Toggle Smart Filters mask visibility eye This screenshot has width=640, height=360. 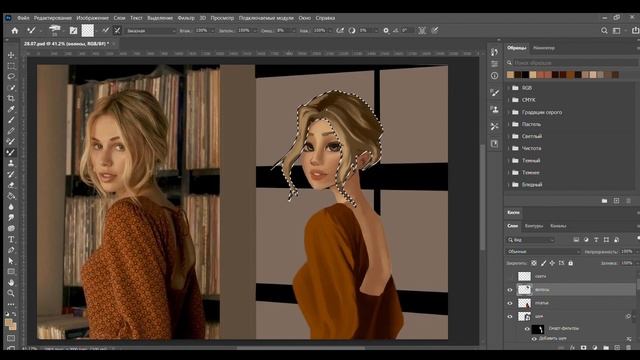click(527, 329)
